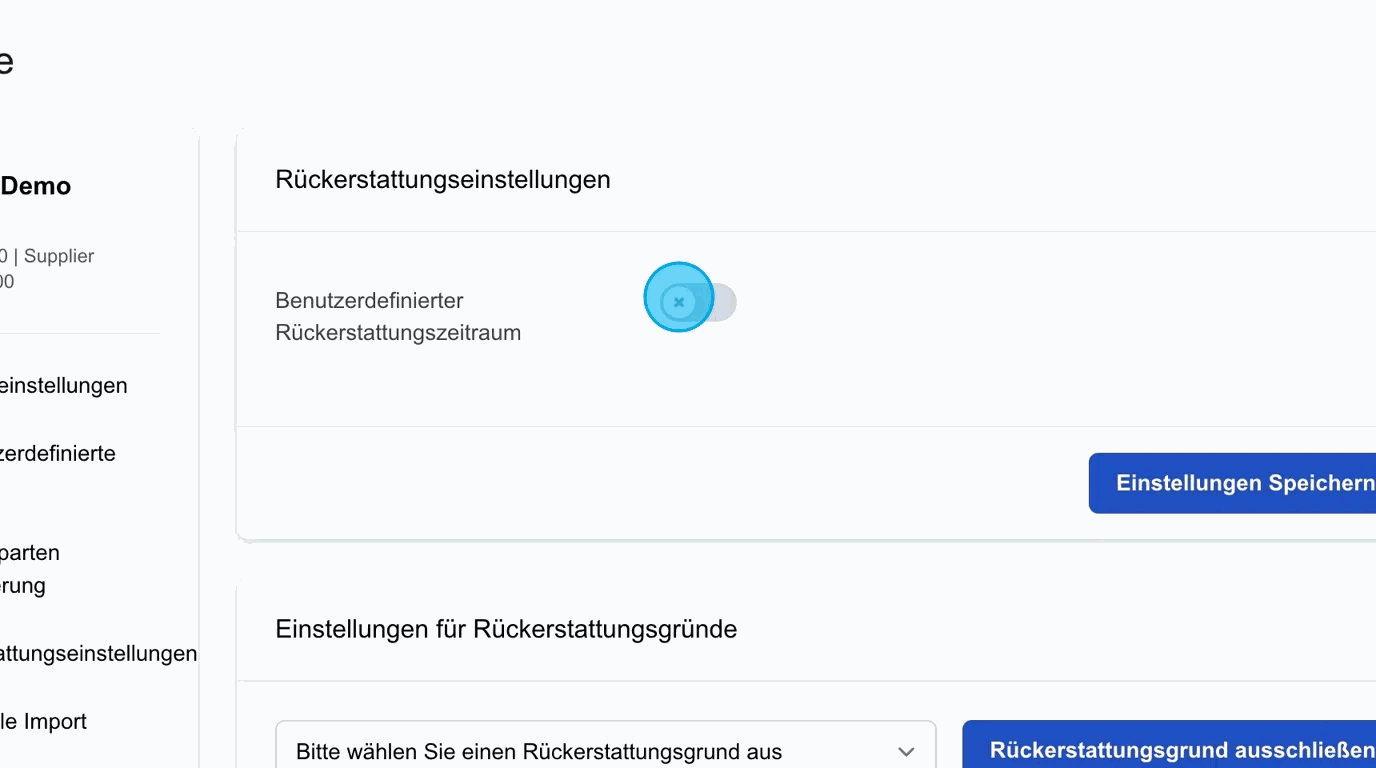Select sidebar entry ending in 'le Import'

(x=43, y=721)
